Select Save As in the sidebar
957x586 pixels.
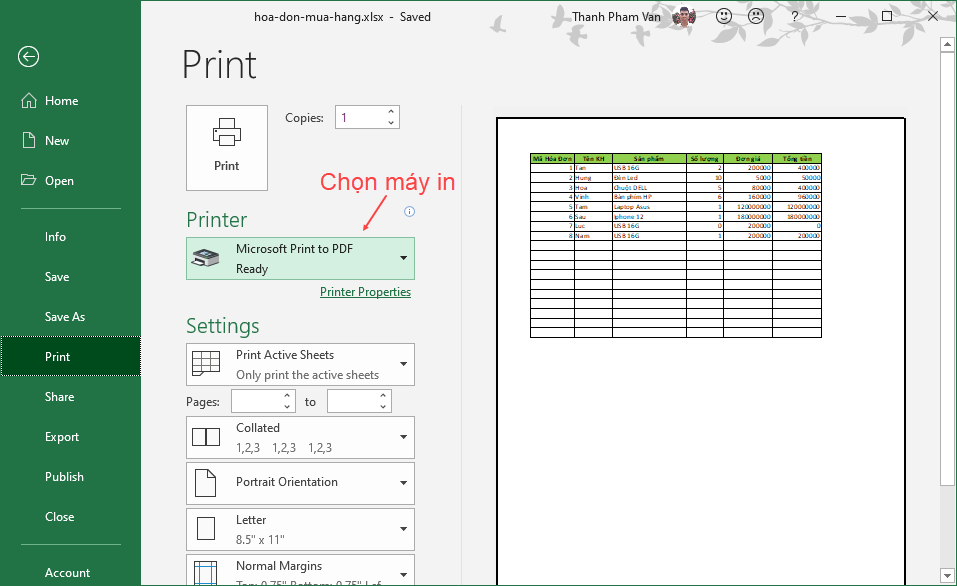(x=70, y=317)
